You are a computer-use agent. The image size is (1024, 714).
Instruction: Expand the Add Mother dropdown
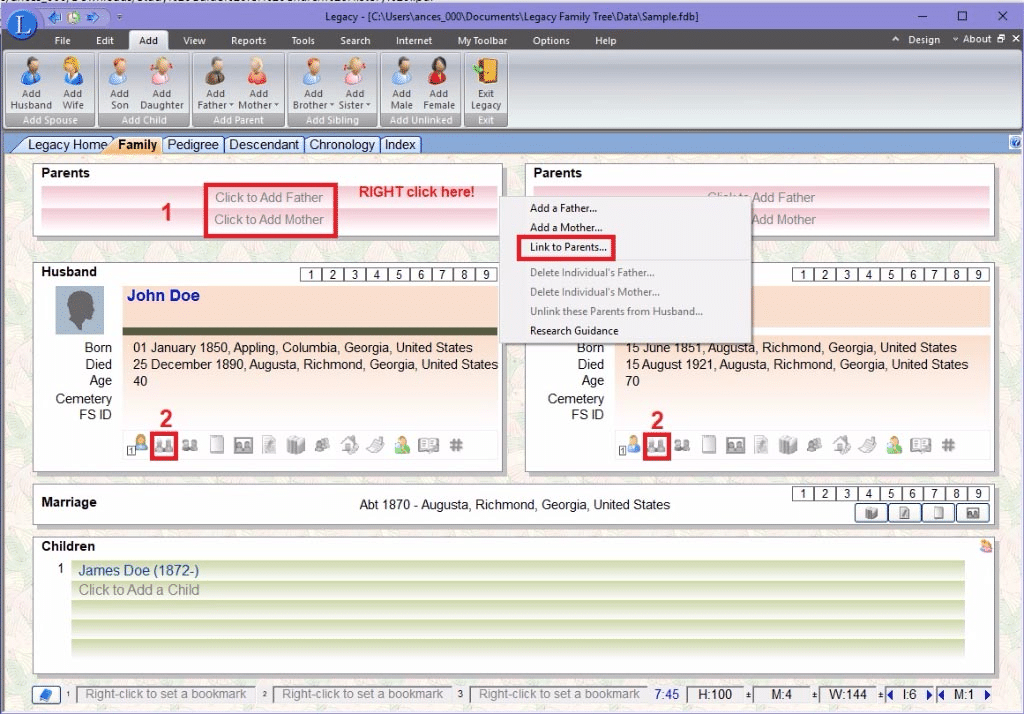coord(276,105)
